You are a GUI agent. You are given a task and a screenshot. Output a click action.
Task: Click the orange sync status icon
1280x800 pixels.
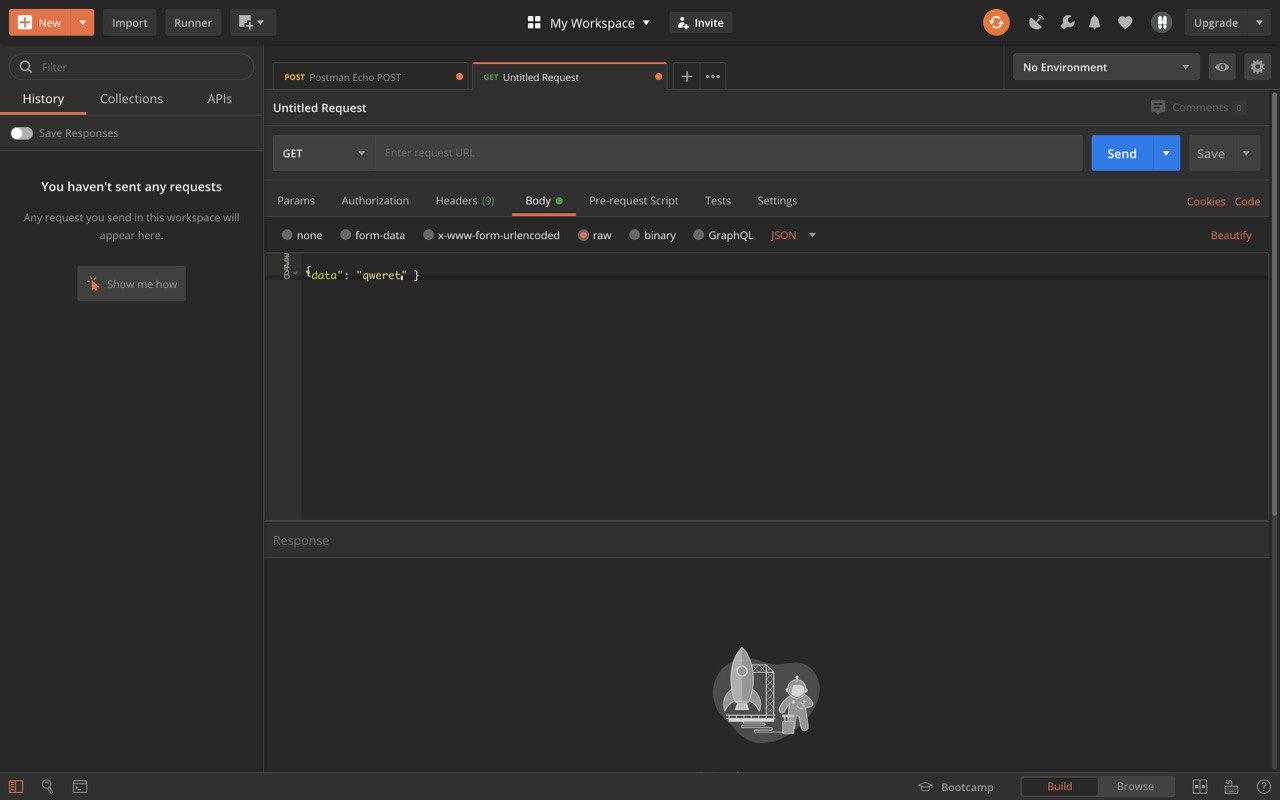[996, 22]
